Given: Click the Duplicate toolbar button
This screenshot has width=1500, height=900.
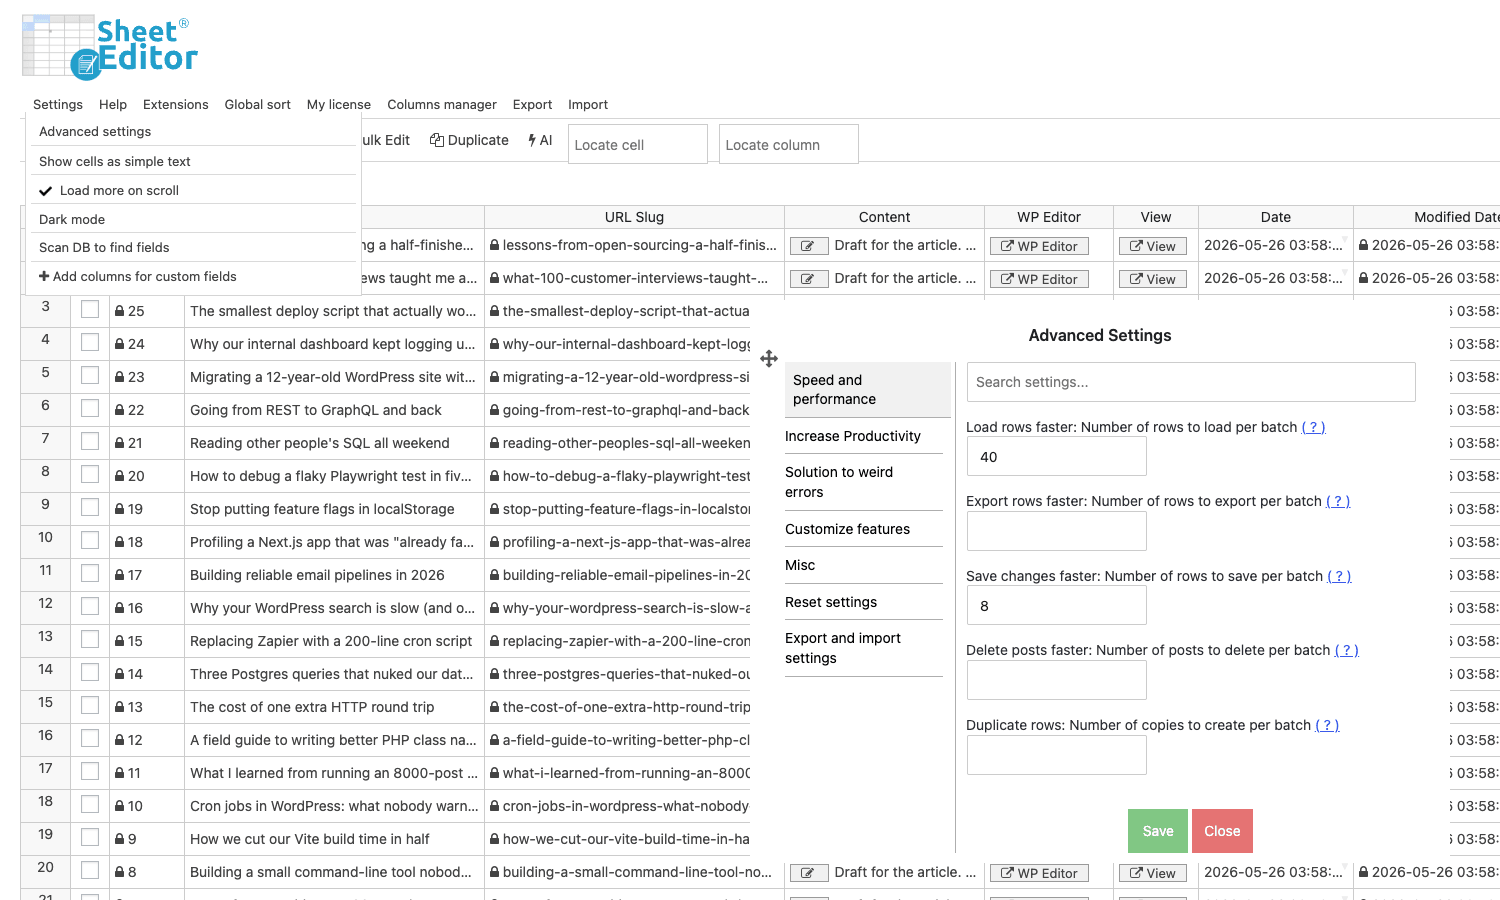Looking at the screenshot, I should click(469, 141).
